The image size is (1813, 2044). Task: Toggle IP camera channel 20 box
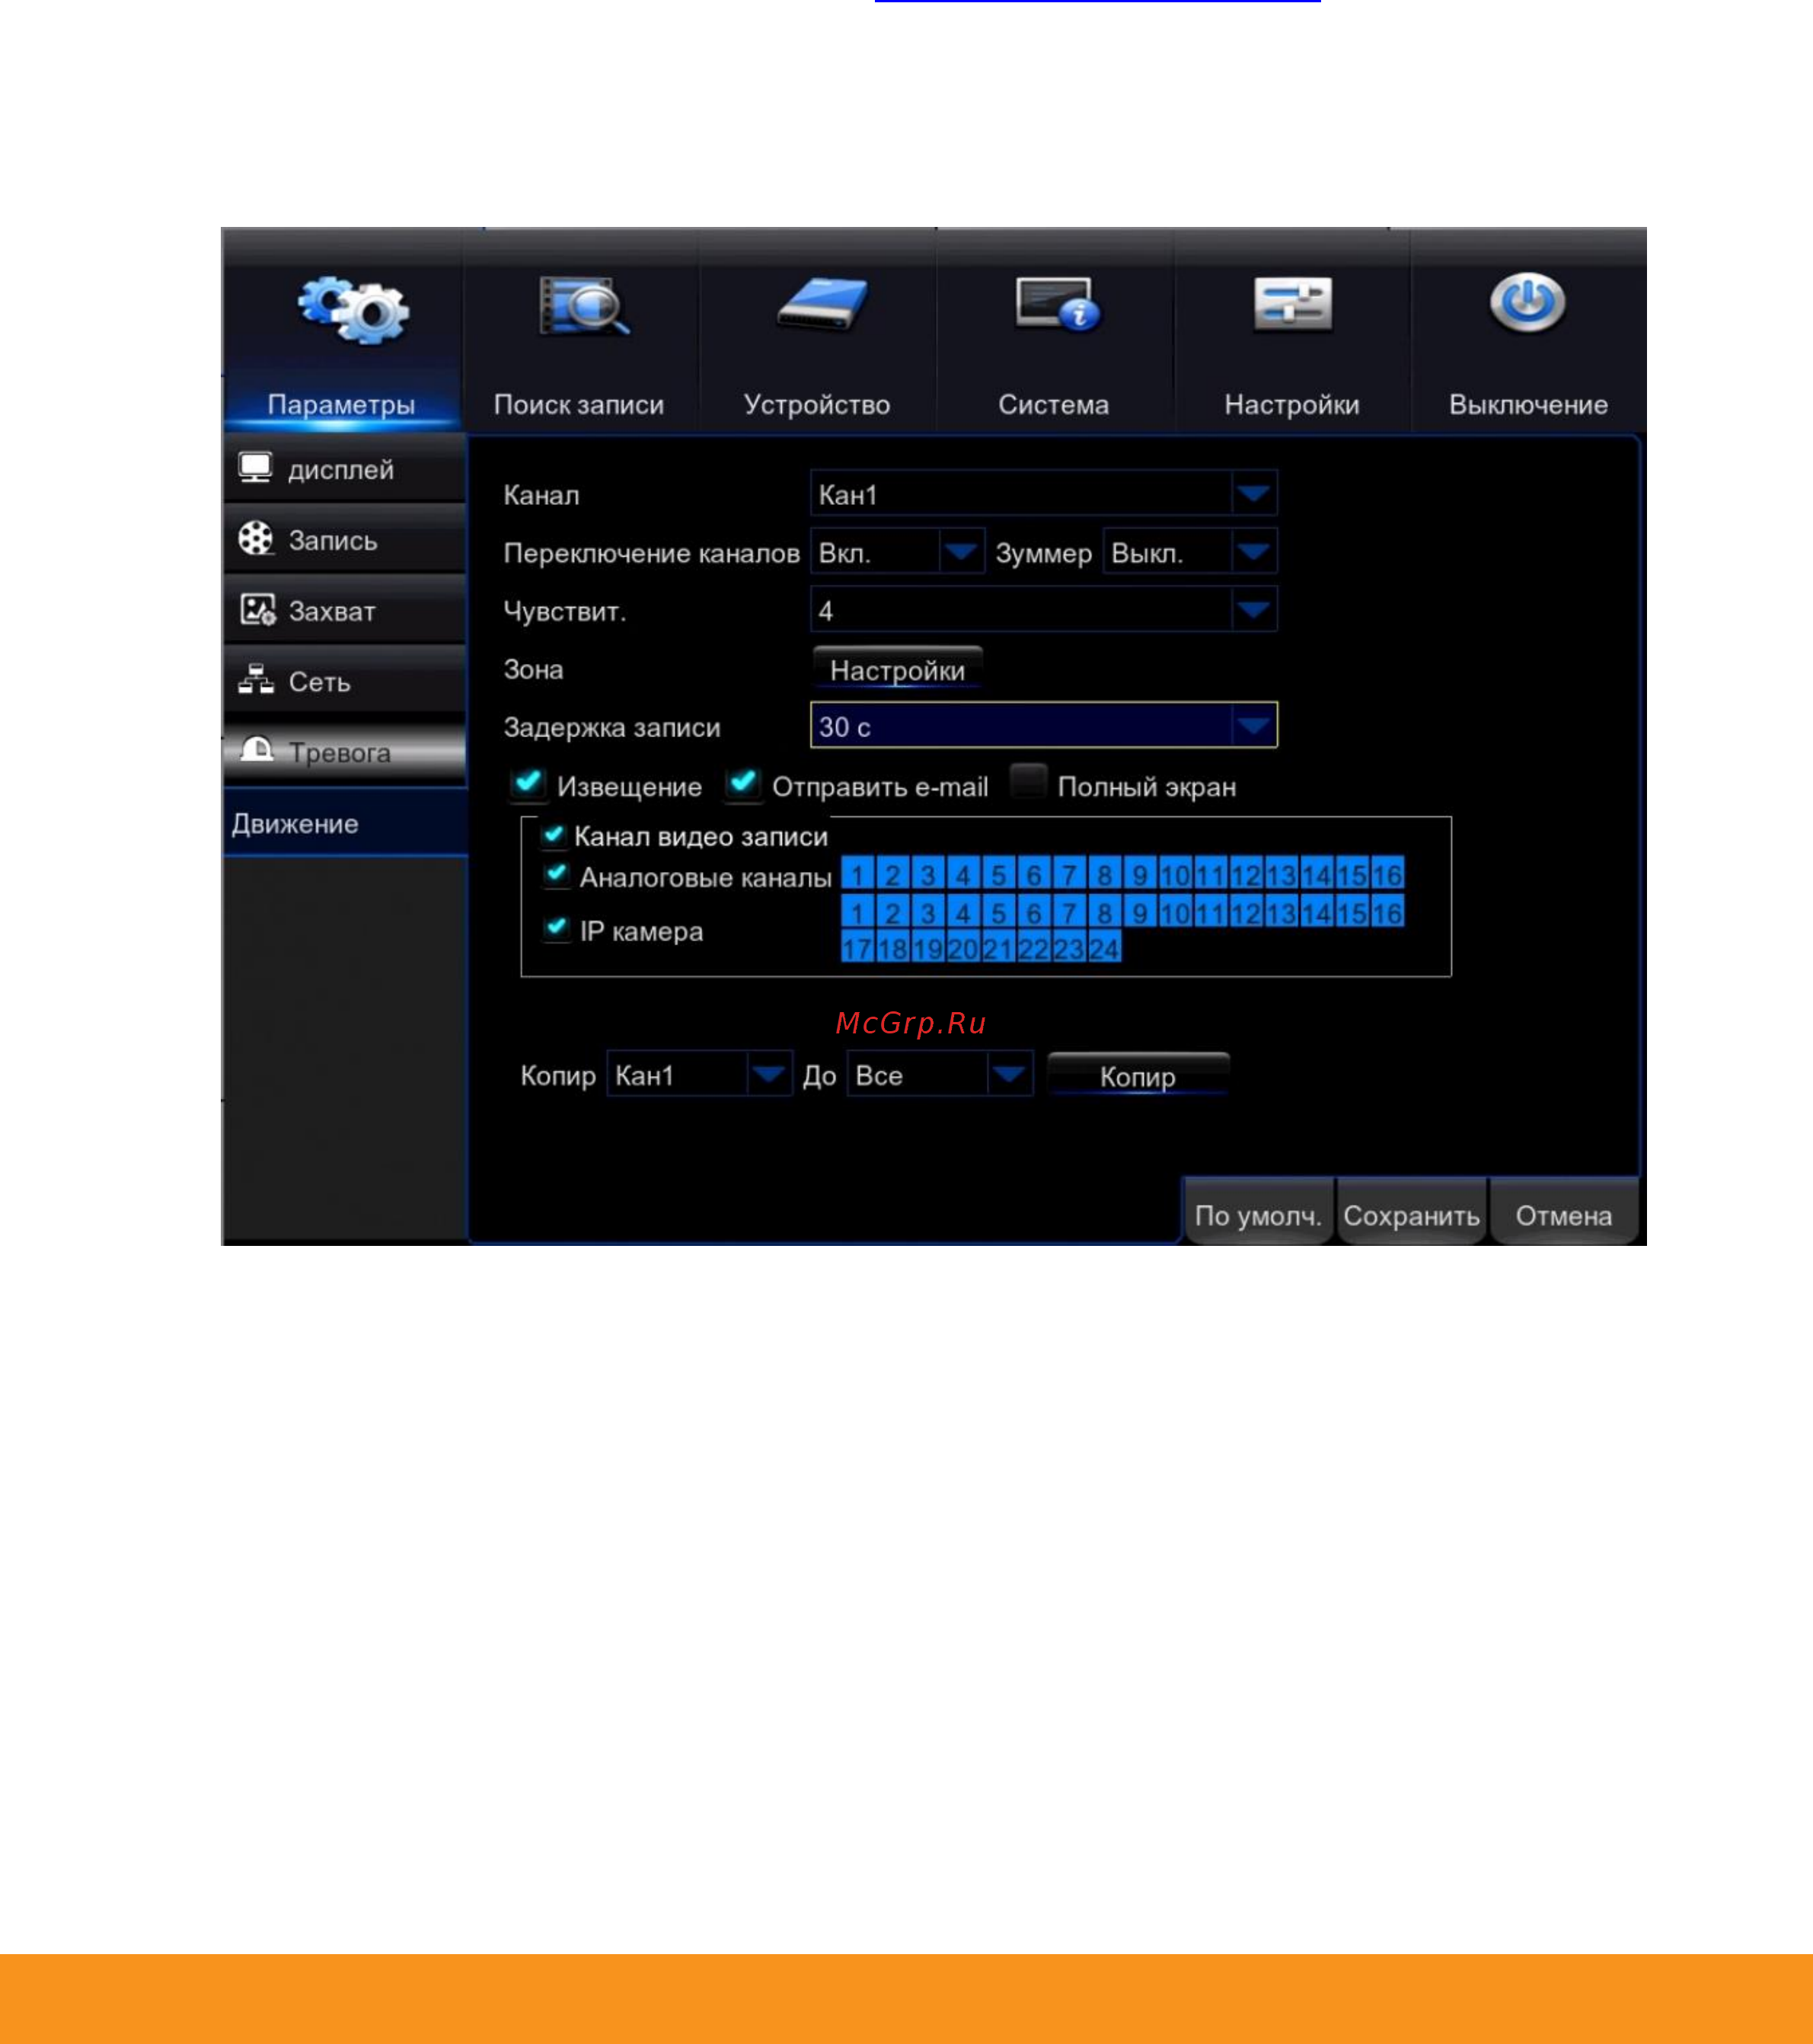pos(963,947)
